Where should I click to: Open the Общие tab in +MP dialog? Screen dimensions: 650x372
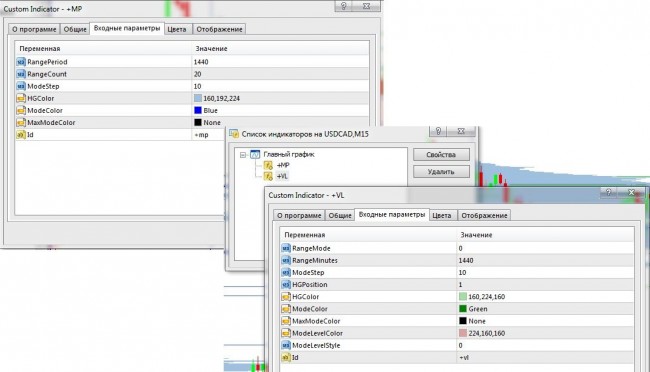[x=75, y=29]
